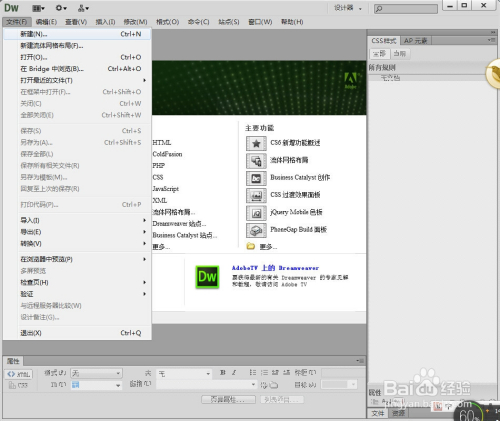Open the fluid grid layout feature icon

pos(256,161)
